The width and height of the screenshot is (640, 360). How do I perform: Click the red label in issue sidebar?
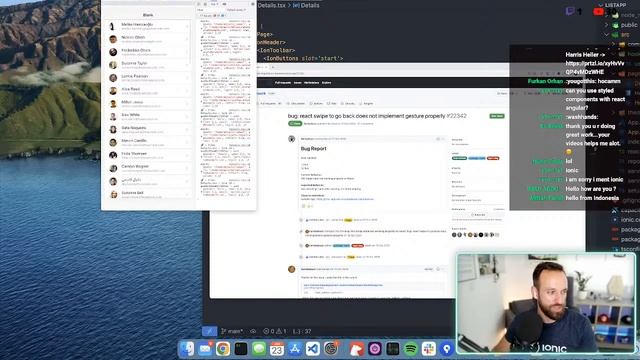493,158
